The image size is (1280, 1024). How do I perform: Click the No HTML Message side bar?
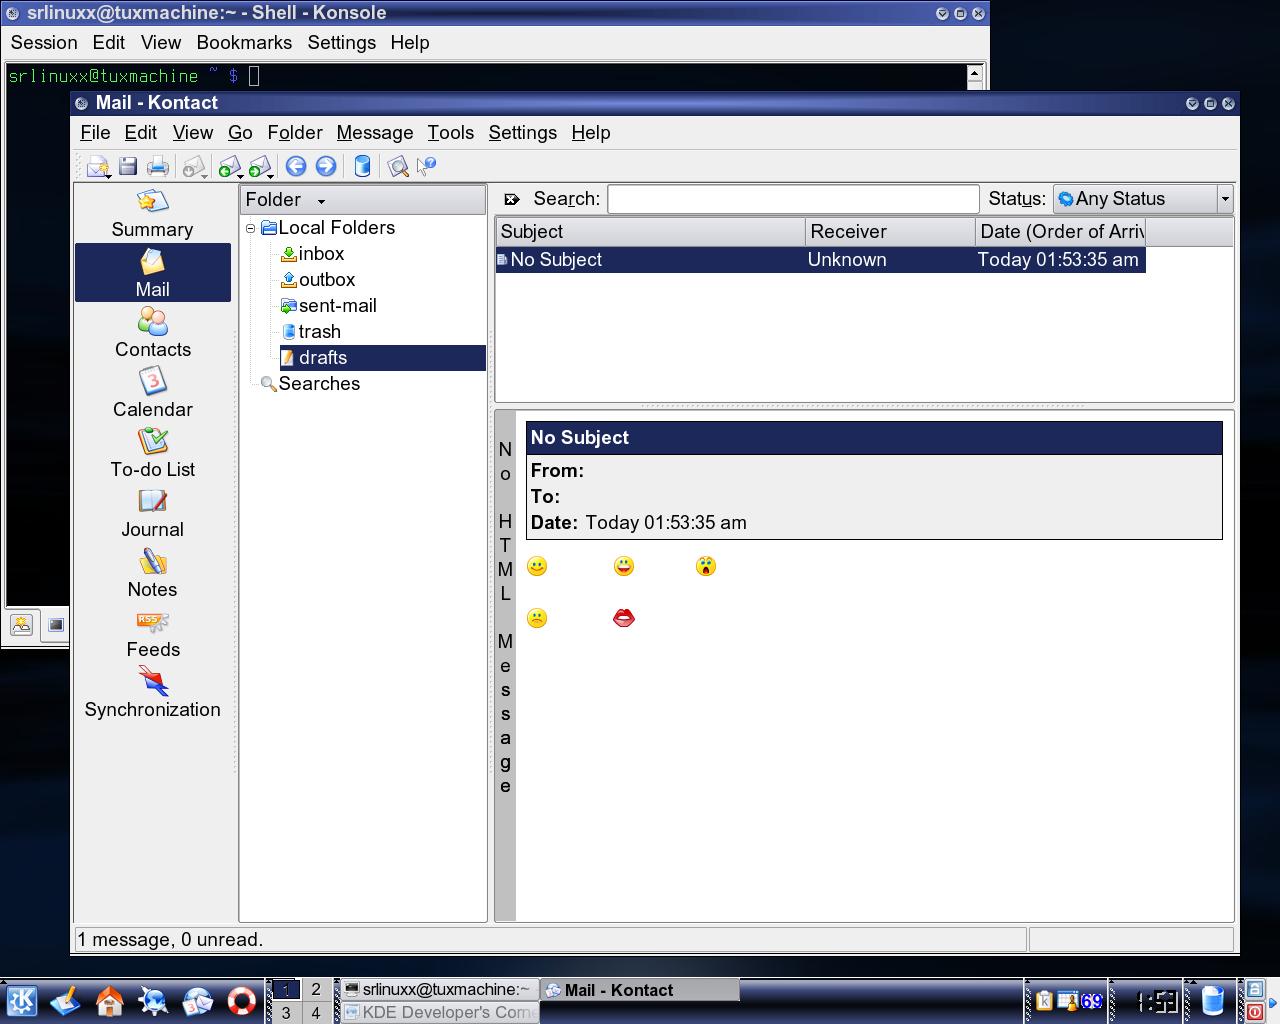click(505, 666)
